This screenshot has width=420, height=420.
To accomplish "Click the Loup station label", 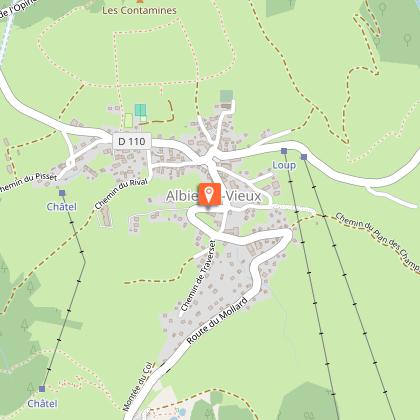I will 284,165.
